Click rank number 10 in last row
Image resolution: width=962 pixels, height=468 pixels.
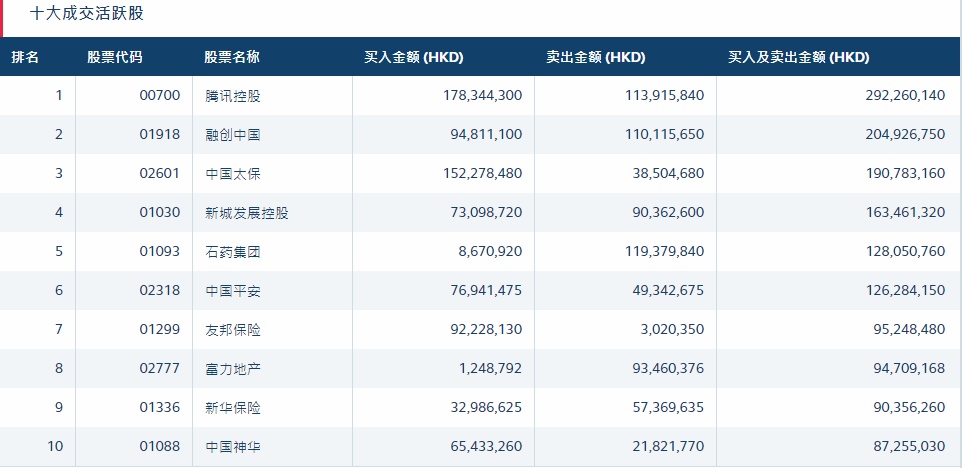(55, 446)
